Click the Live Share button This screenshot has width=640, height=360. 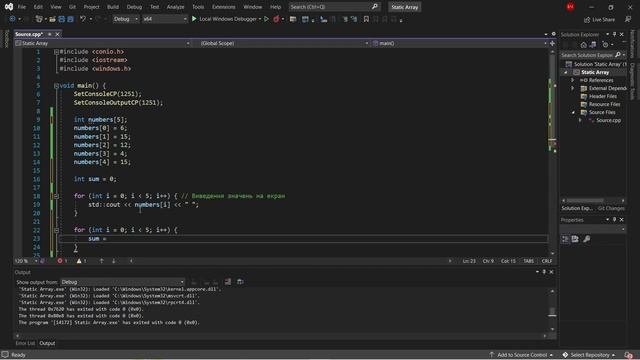point(599,19)
